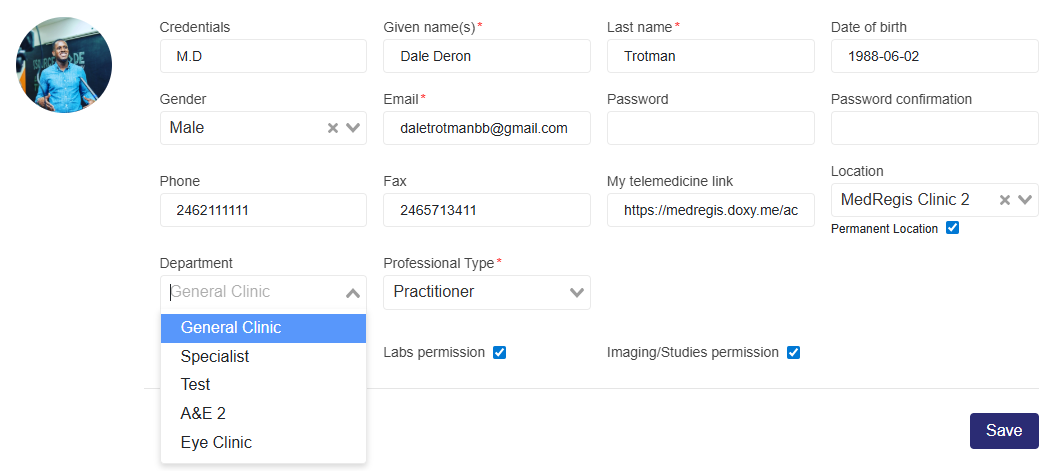Click the Save button
The image size is (1057, 471).
[1003, 431]
